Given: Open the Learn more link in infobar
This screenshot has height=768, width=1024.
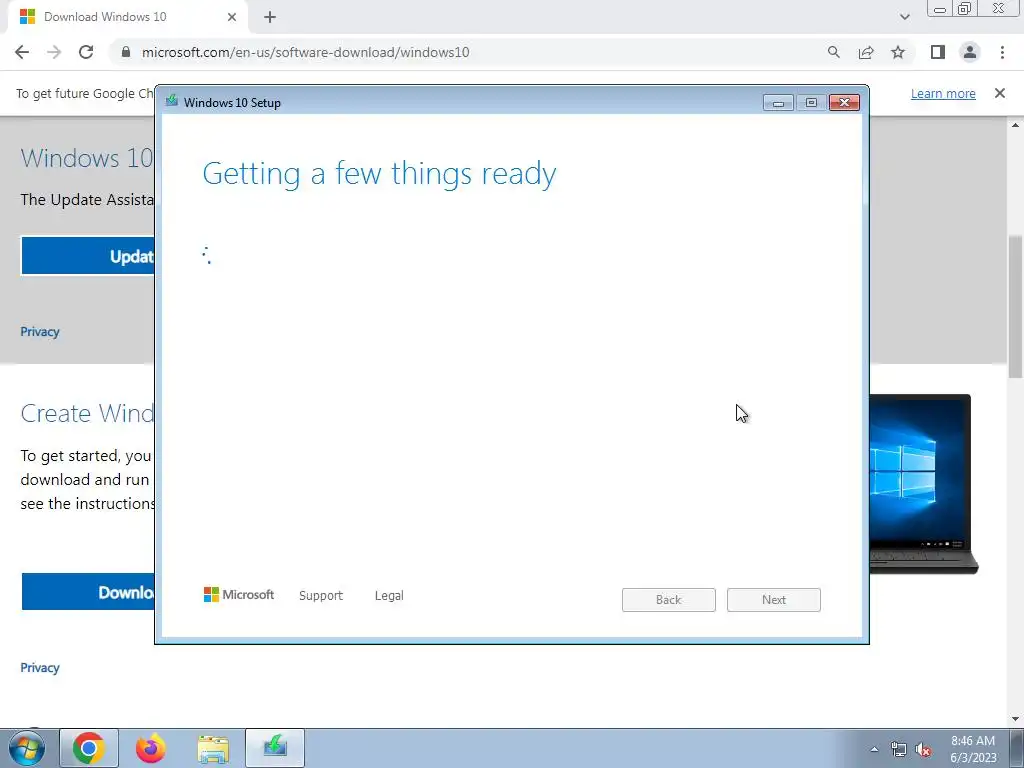Looking at the screenshot, I should click(x=943, y=93).
